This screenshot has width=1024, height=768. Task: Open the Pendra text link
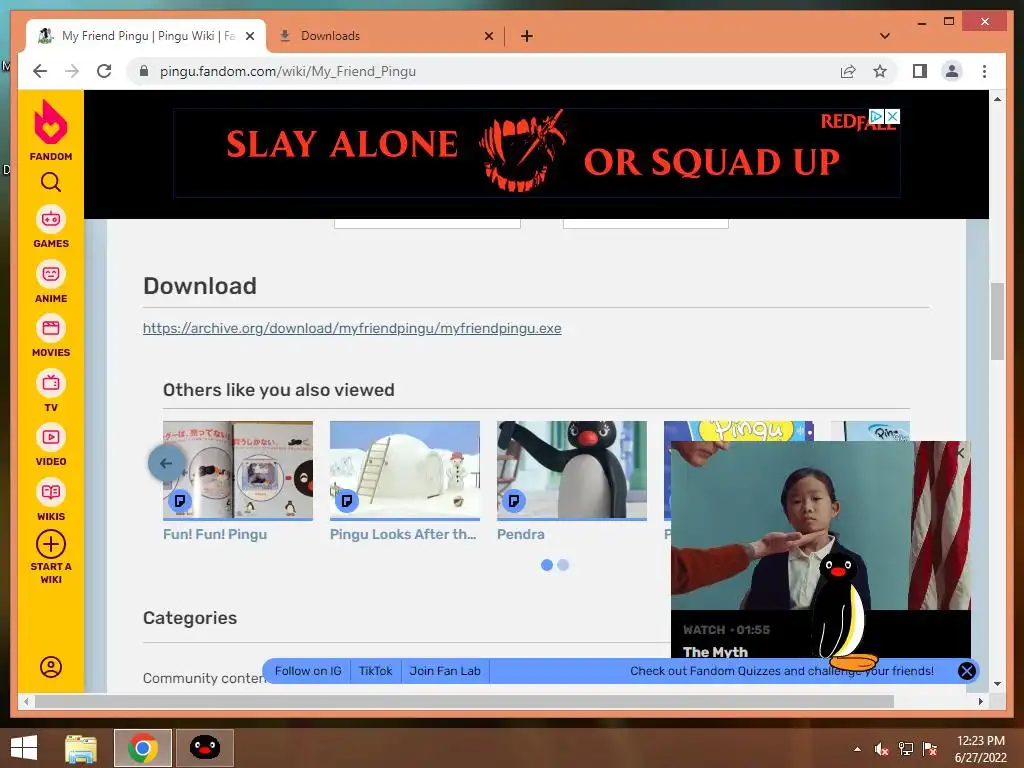[x=520, y=534]
